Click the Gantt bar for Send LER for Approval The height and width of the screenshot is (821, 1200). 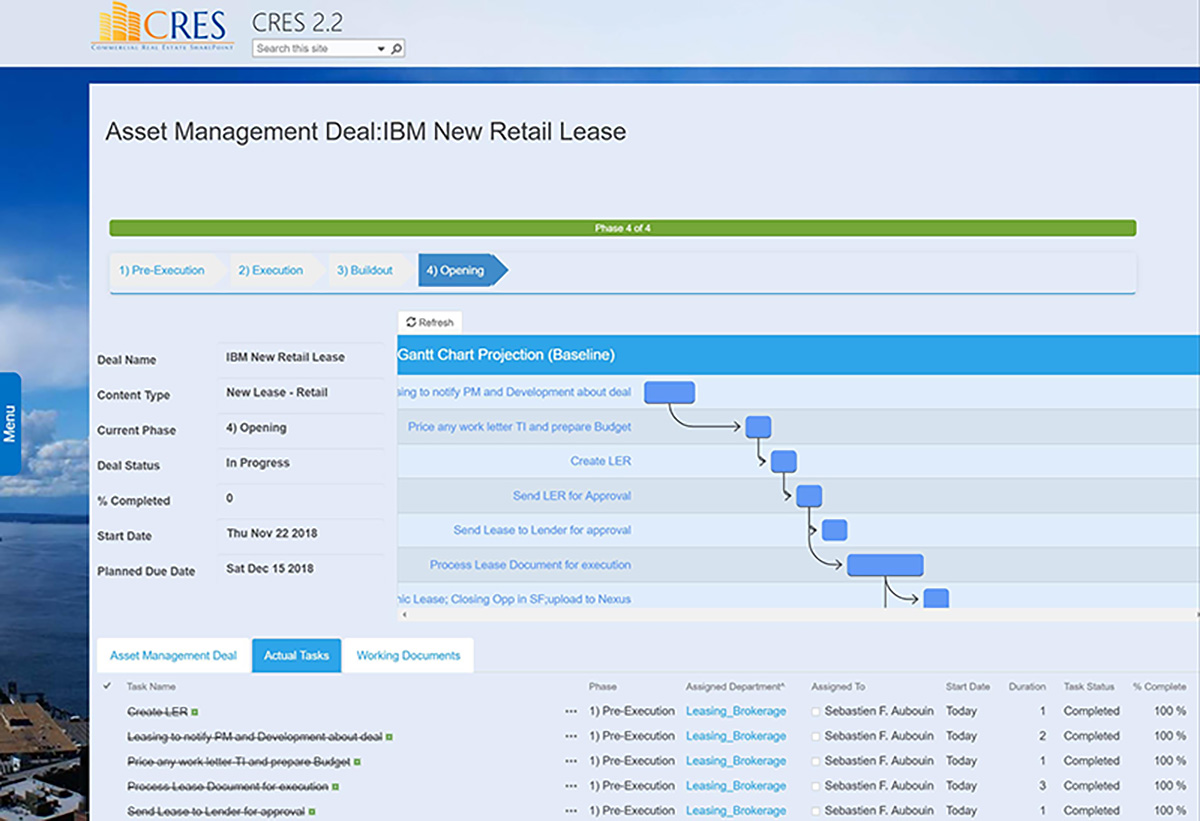pyautogui.click(x=809, y=496)
